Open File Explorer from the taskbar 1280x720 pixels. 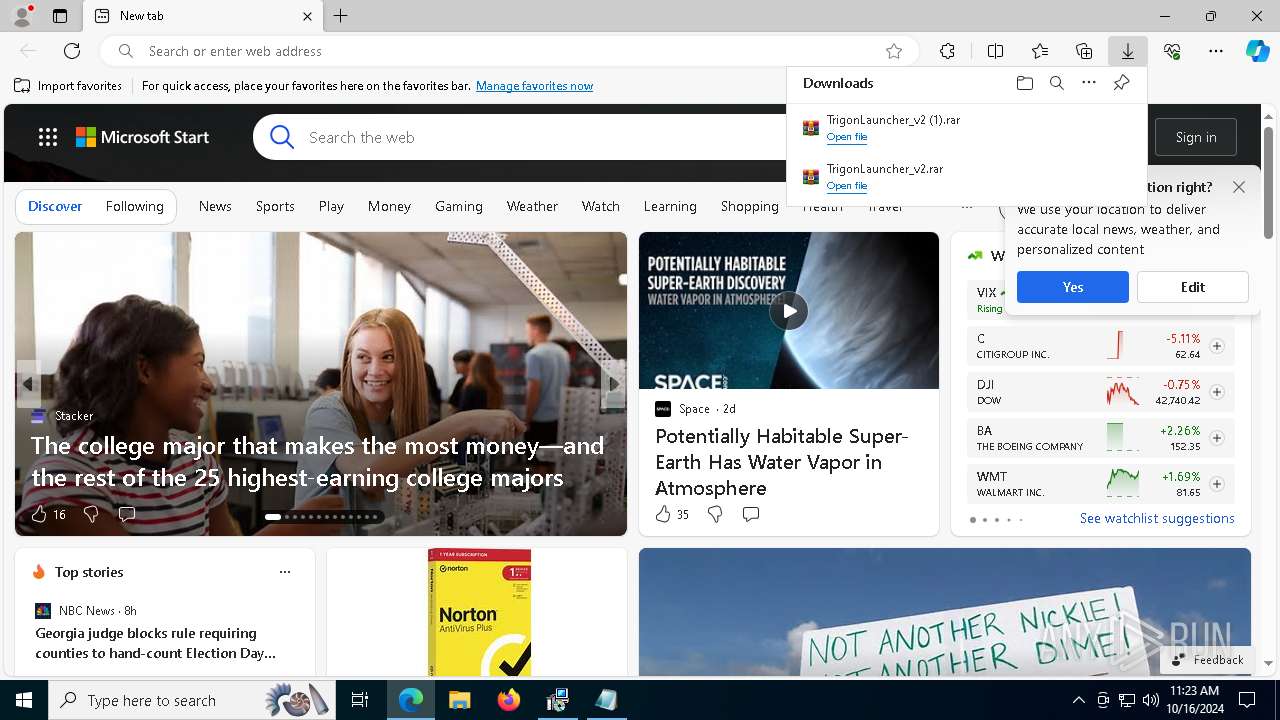460,700
